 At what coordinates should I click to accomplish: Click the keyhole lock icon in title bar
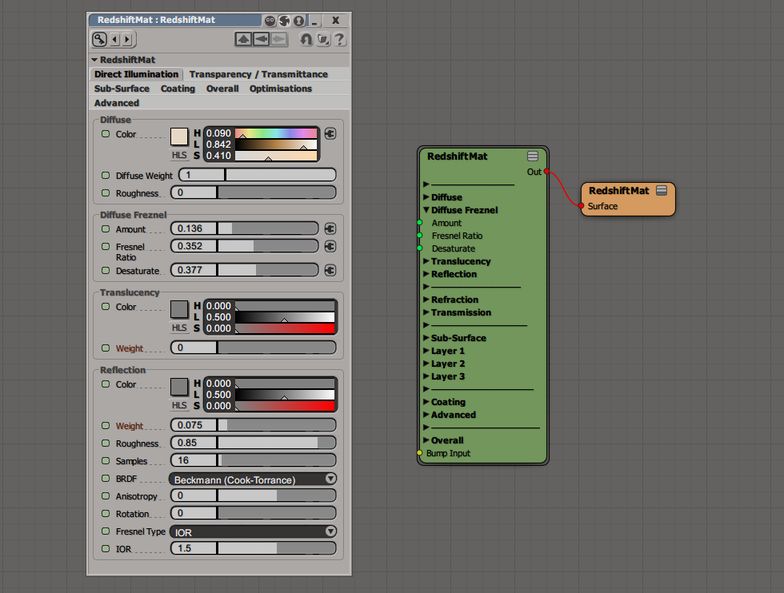click(x=299, y=20)
